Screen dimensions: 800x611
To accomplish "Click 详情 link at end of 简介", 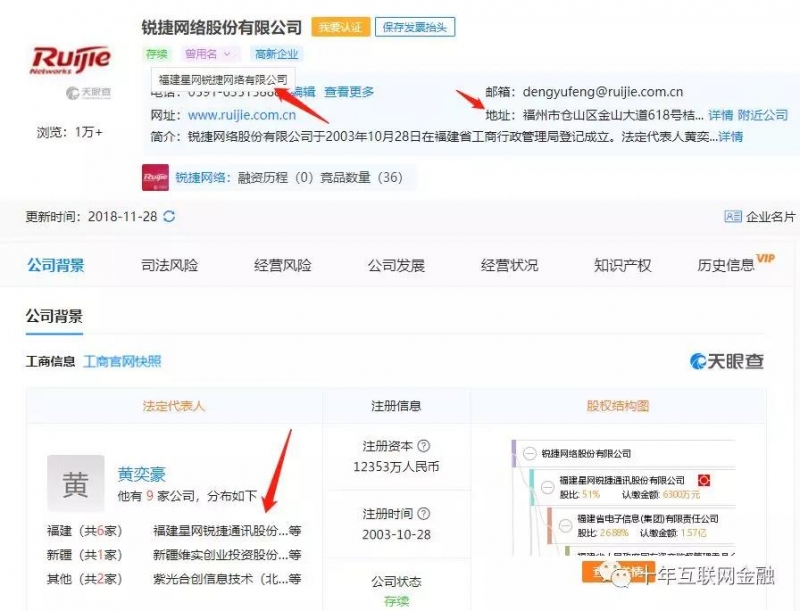I will [731, 137].
